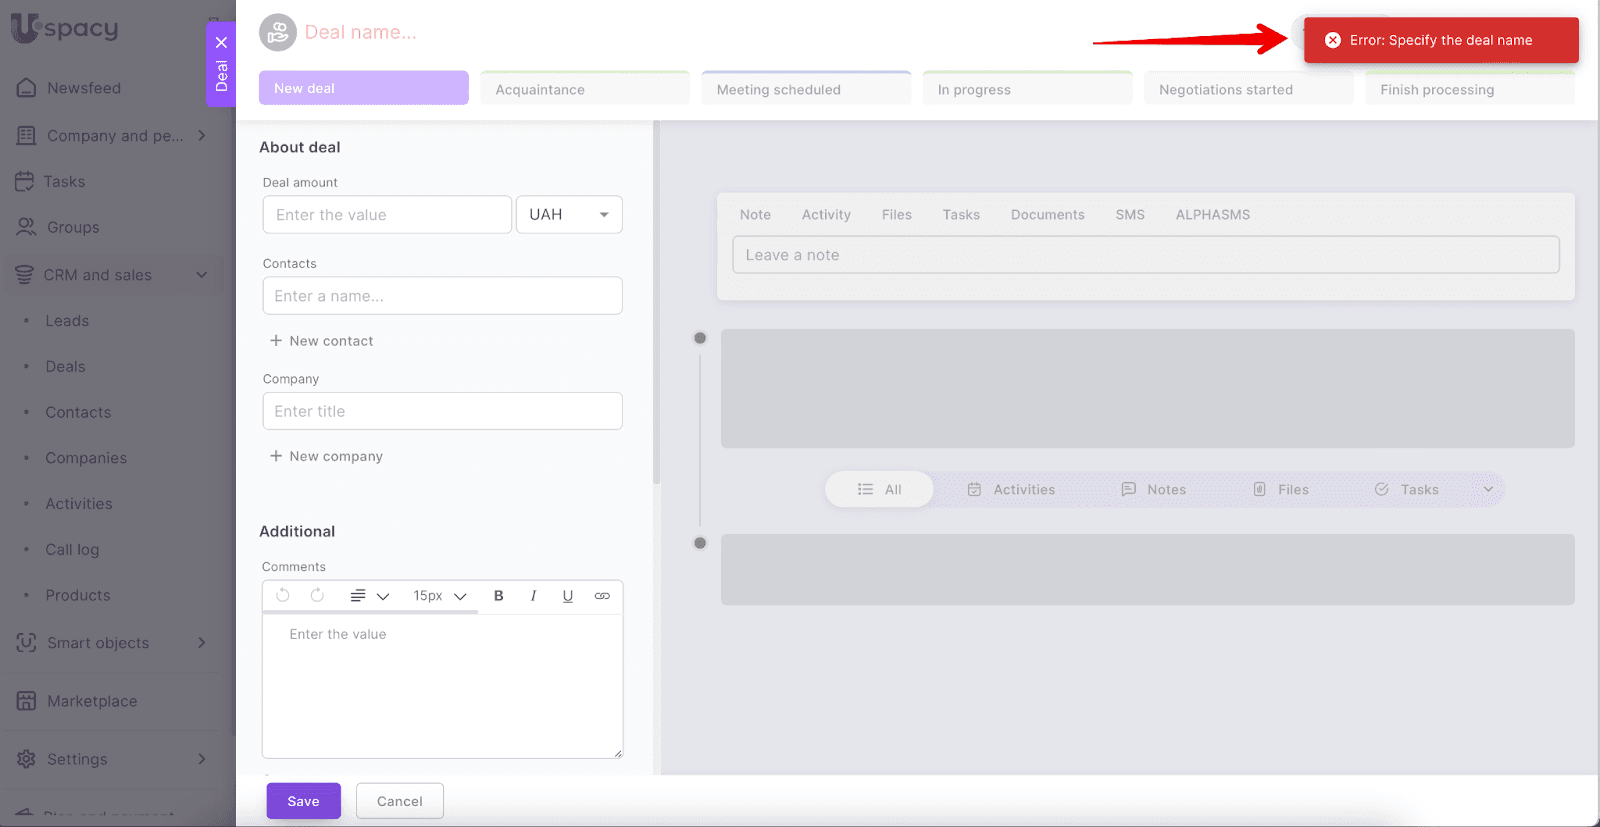1600x827 pixels.
Task: Select the Acquaintance deal stage
Action: tap(585, 89)
